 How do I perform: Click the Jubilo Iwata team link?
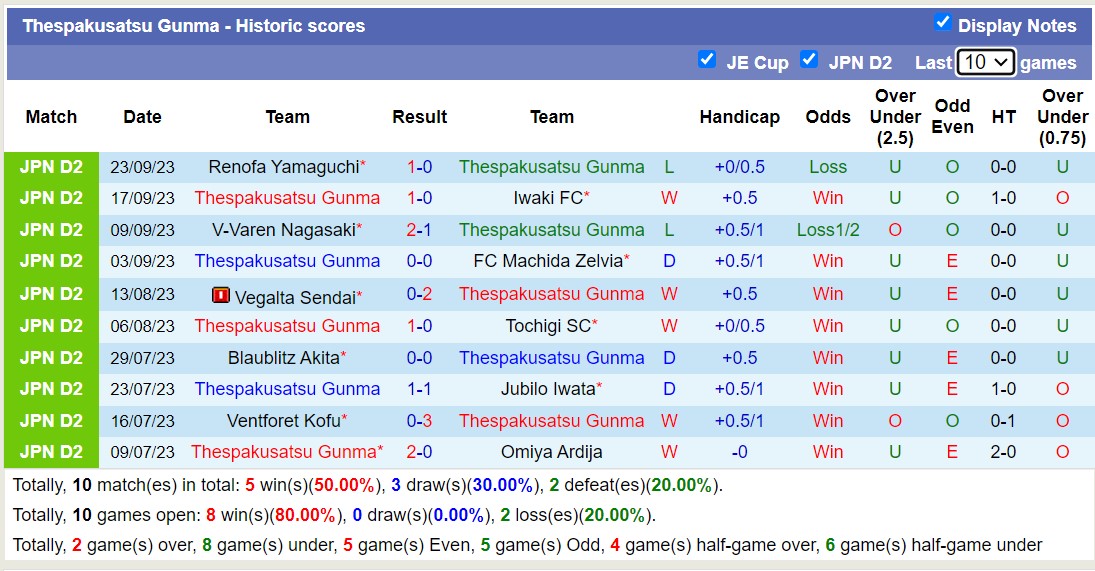tap(548, 389)
